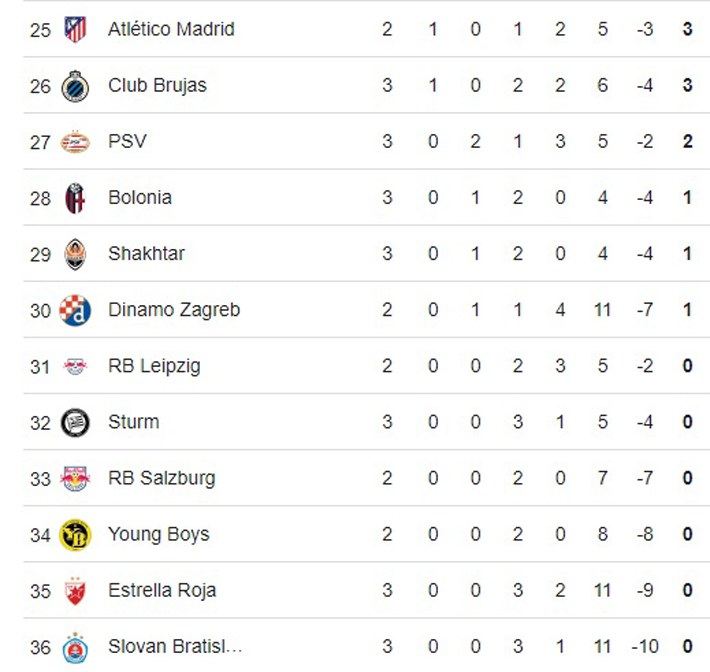The height and width of the screenshot is (672, 710).
Task: Click the Club Brujas crest icon
Action: (75, 86)
